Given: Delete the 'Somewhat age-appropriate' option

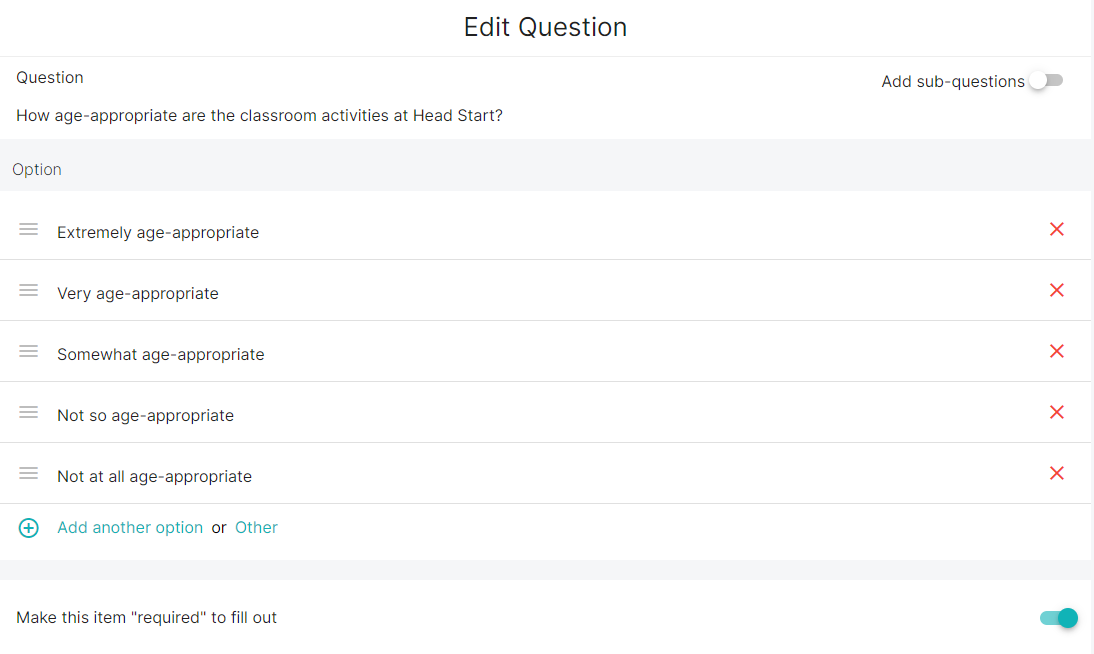Looking at the screenshot, I should (1056, 352).
